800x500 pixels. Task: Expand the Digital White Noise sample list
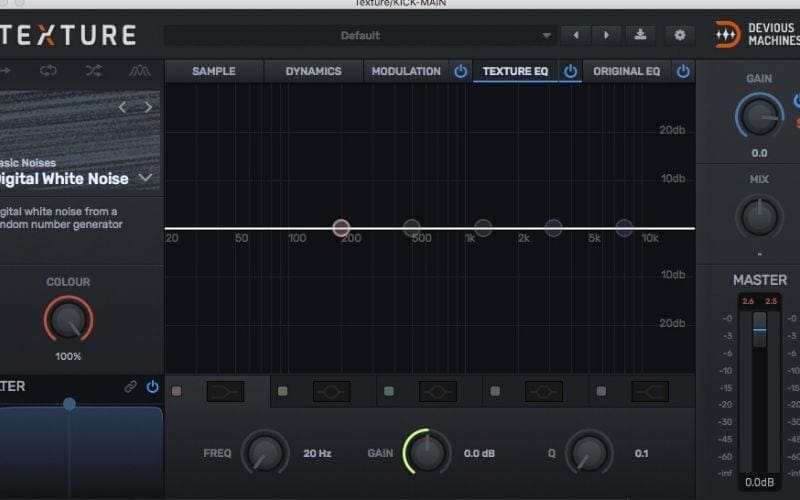(x=145, y=178)
